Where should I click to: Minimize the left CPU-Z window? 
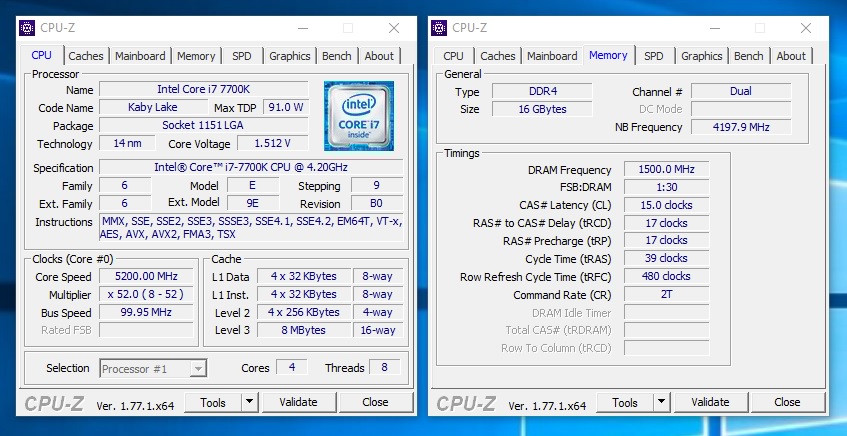[303, 28]
